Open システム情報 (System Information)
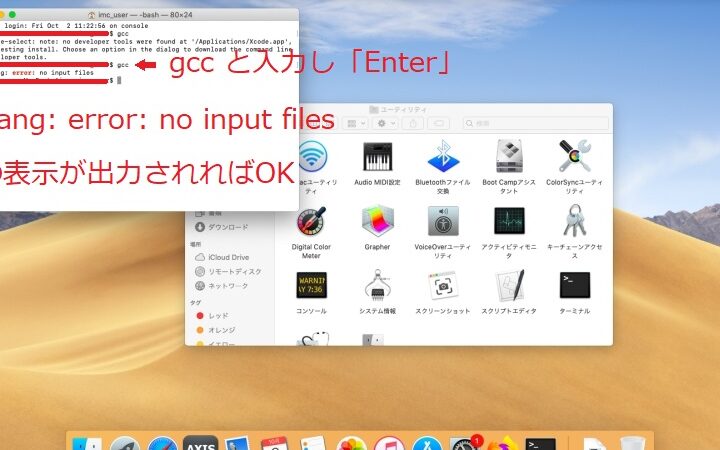Viewport: 720px width, 450px height. (377, 285)
